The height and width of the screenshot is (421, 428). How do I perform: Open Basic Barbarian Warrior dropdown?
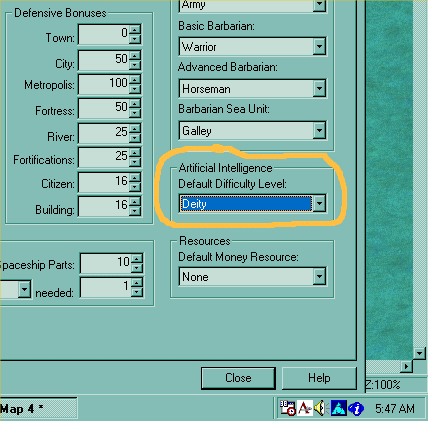[x=319, y=46]
